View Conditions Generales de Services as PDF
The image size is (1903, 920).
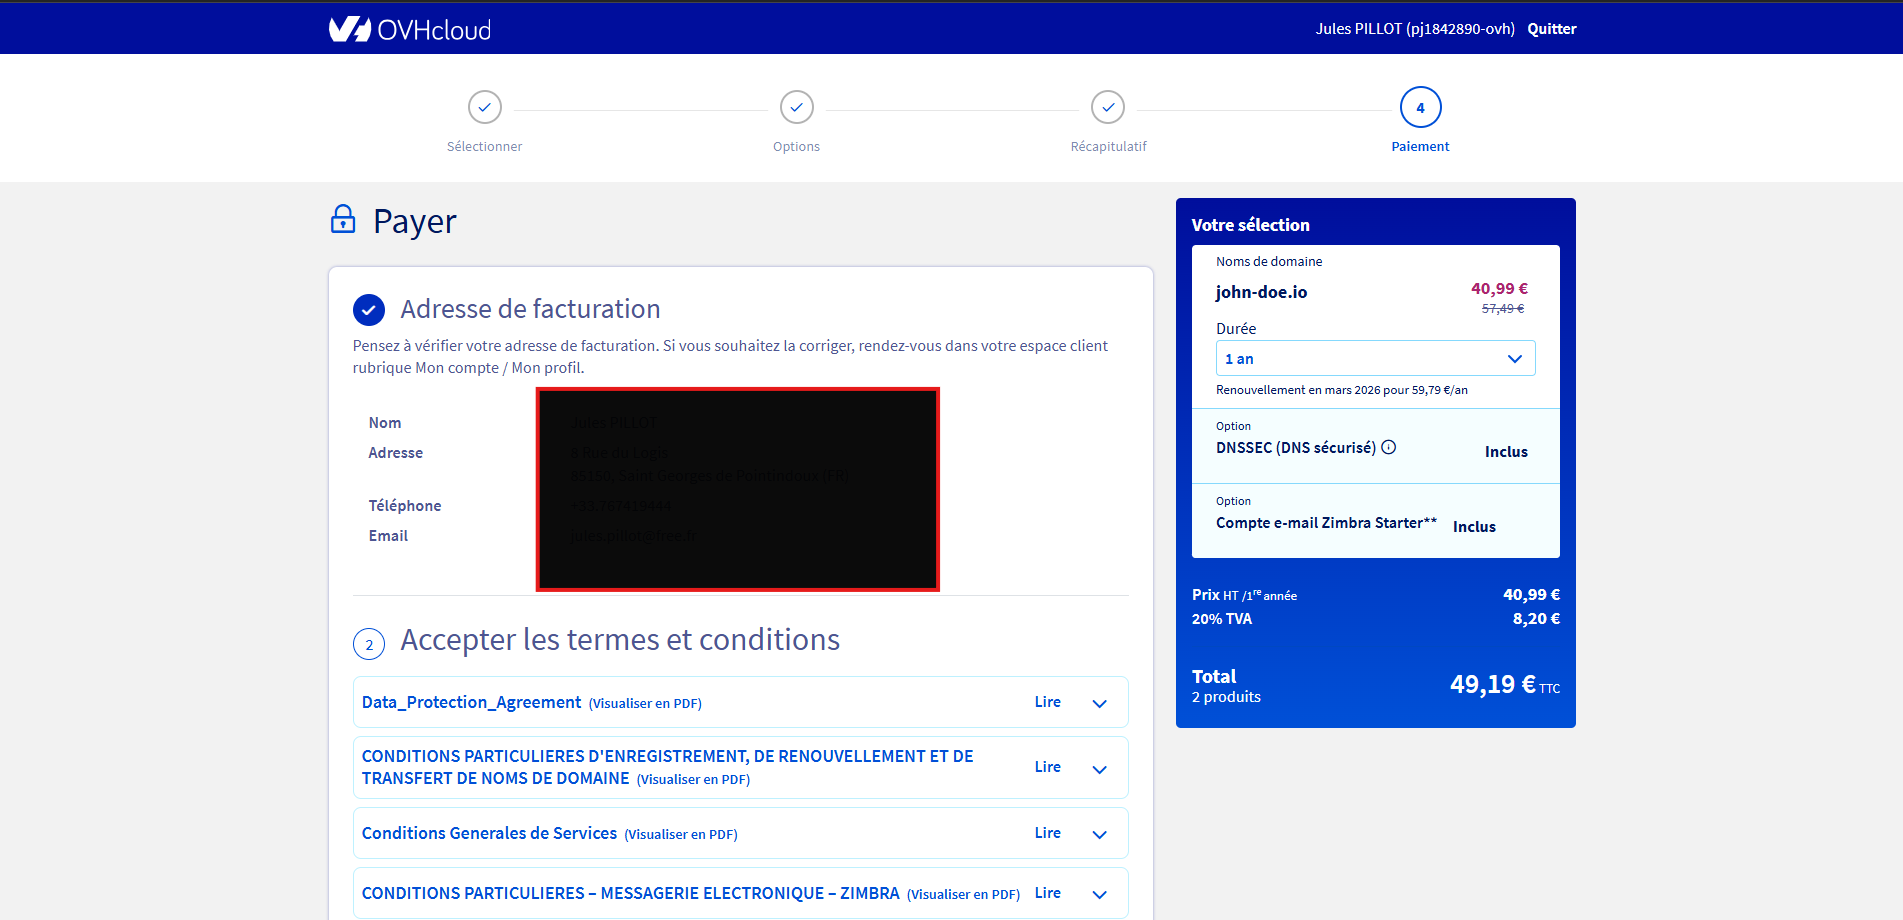tap(681, 835)
